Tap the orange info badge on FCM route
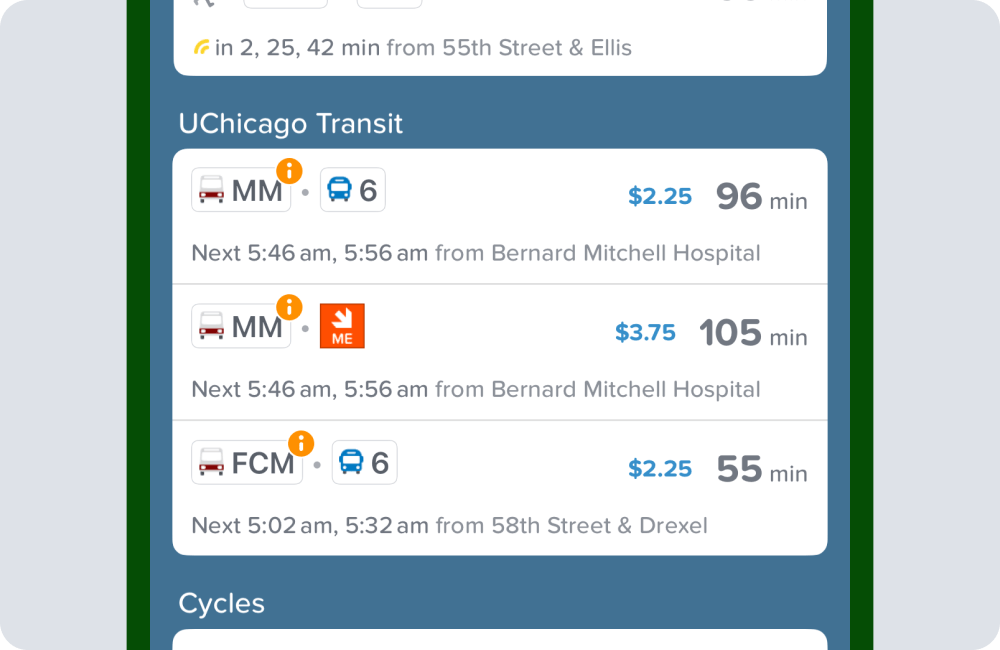 tap(301, 443)
